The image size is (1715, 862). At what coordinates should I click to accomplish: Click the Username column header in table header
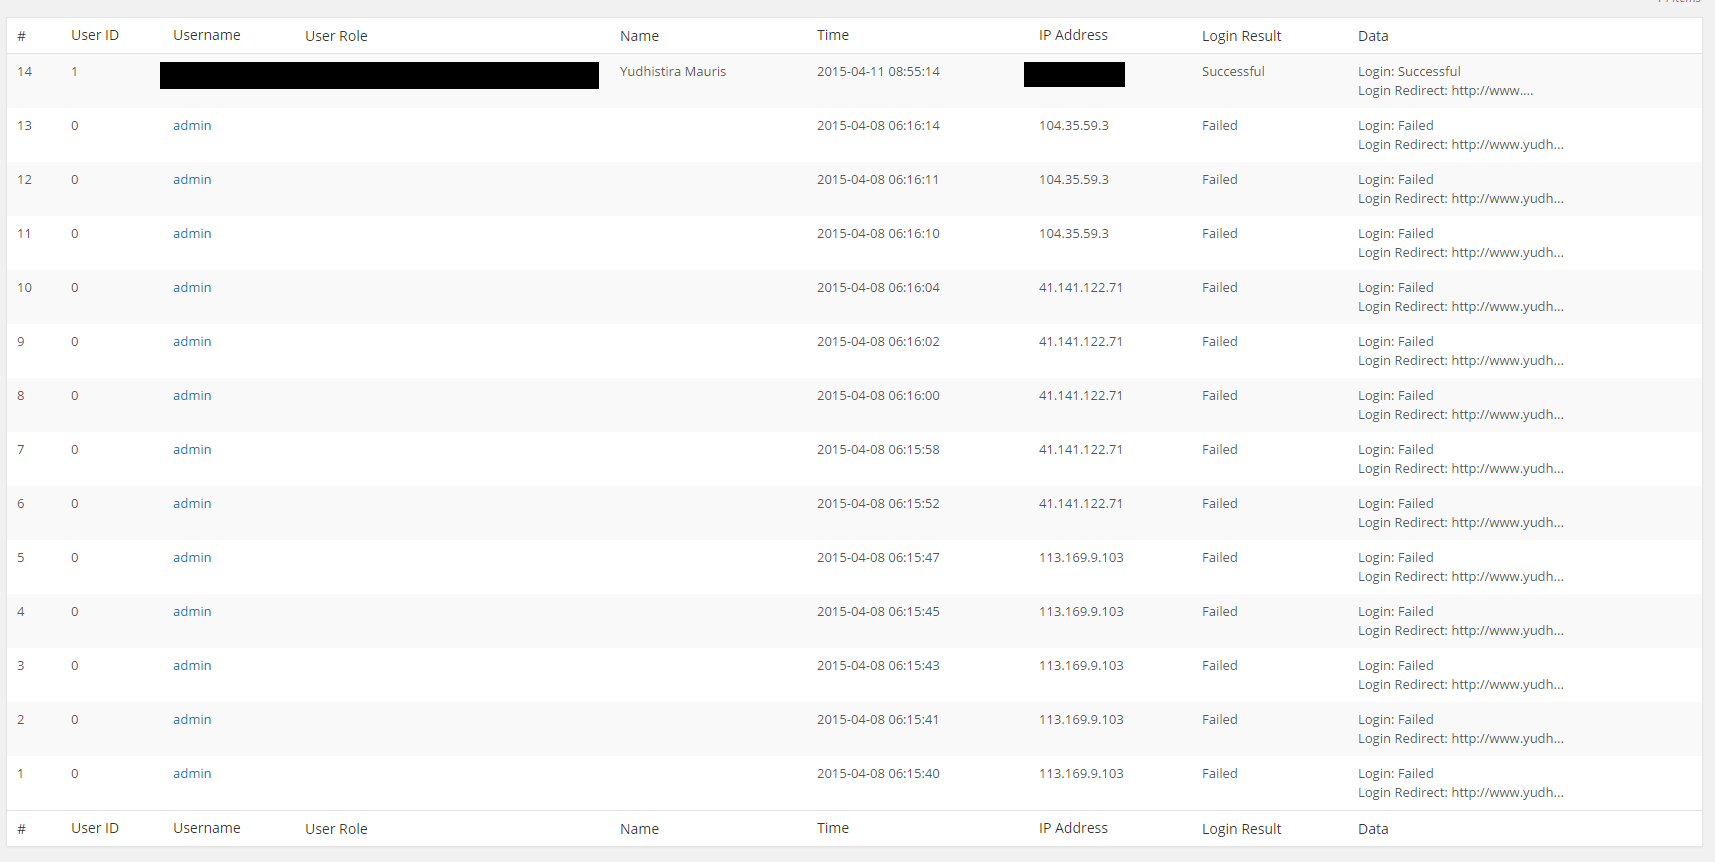click(x=206, y=35)
